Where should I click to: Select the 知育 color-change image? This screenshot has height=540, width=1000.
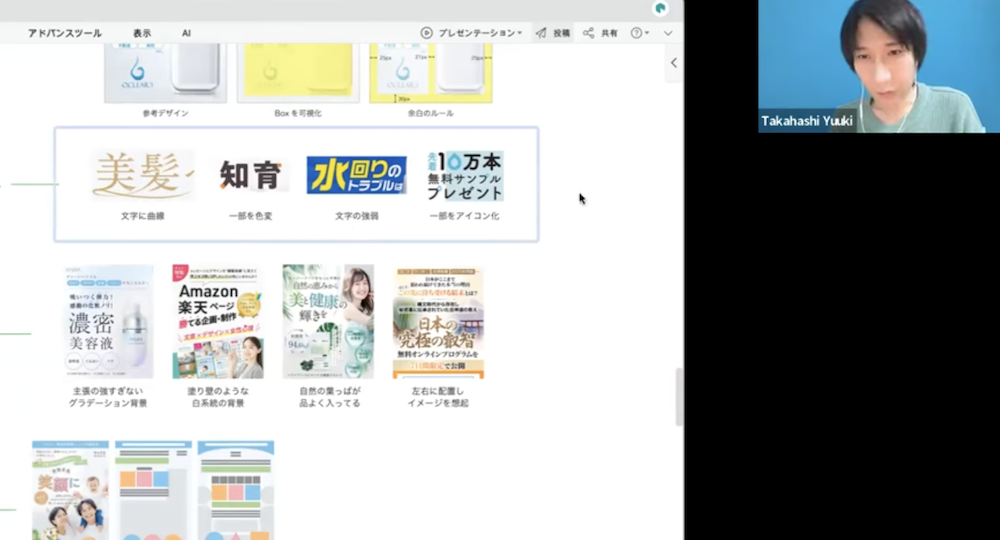[x=251, y=175]
